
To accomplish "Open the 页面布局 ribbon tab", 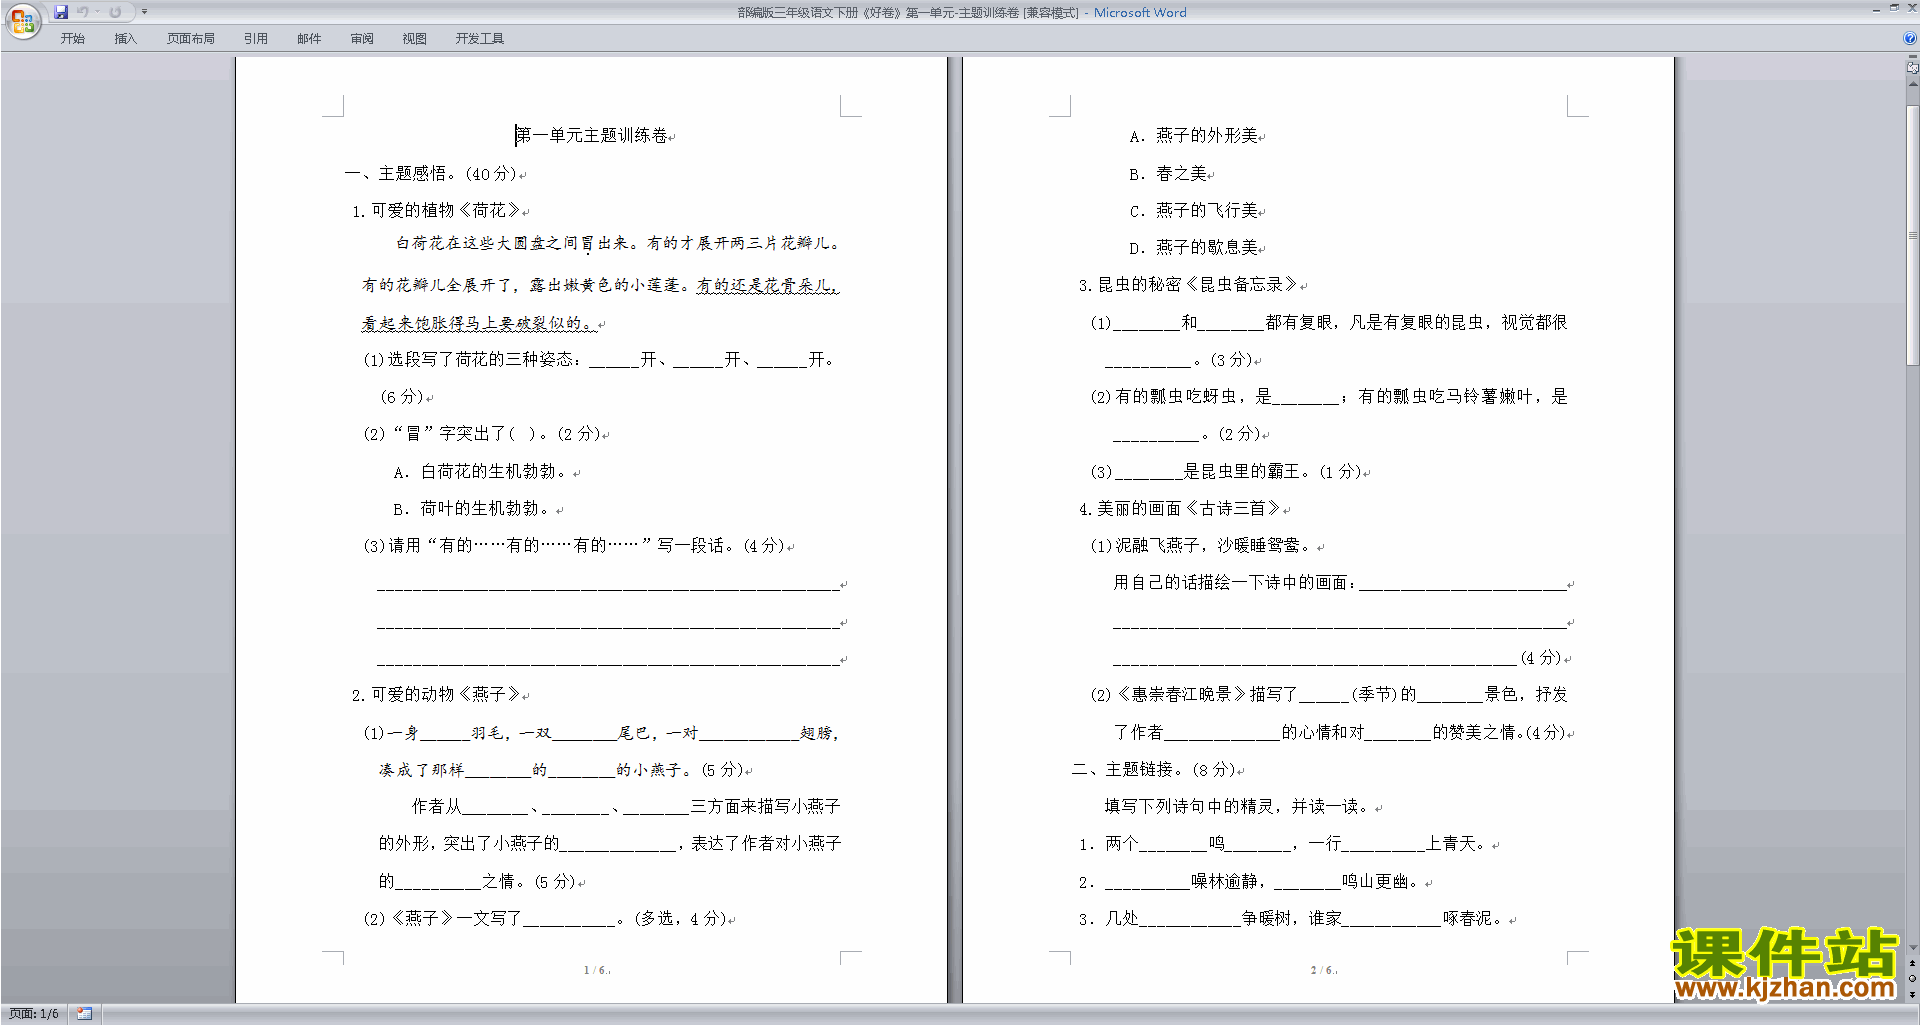I will pyautogui.click(x=191, y=39).
